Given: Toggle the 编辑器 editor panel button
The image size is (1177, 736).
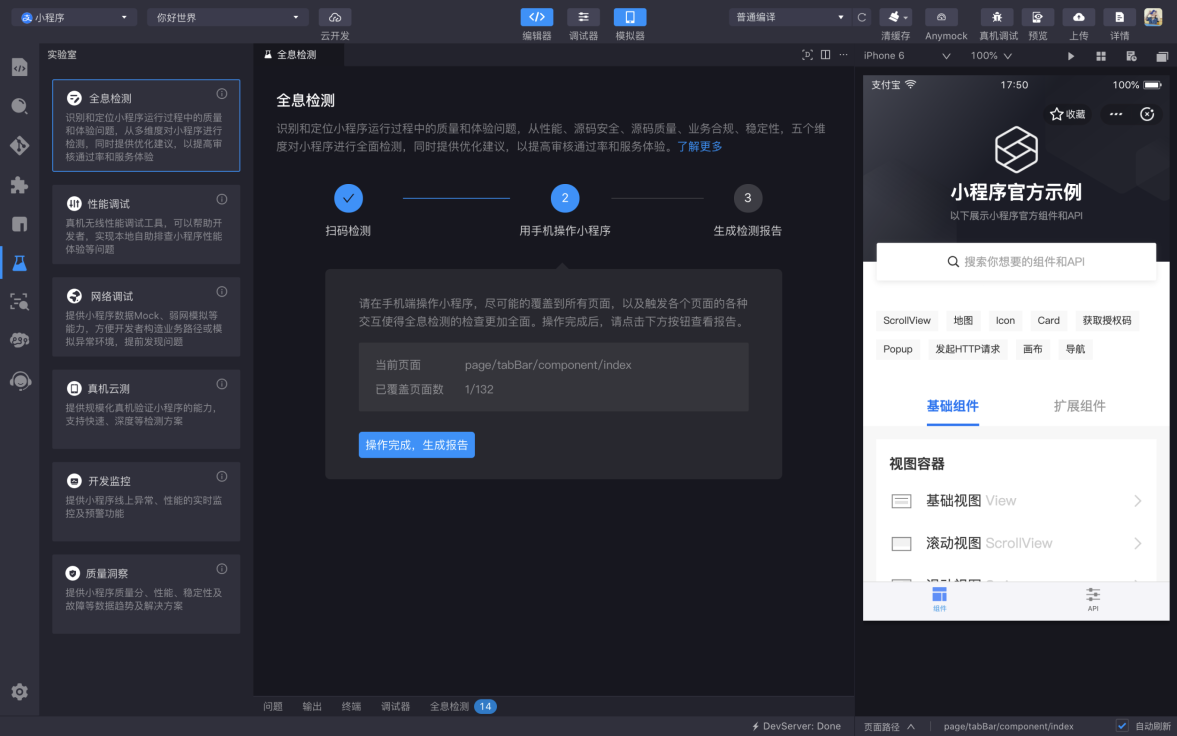Looking at the screenshot, I should (x=537, y=17).
